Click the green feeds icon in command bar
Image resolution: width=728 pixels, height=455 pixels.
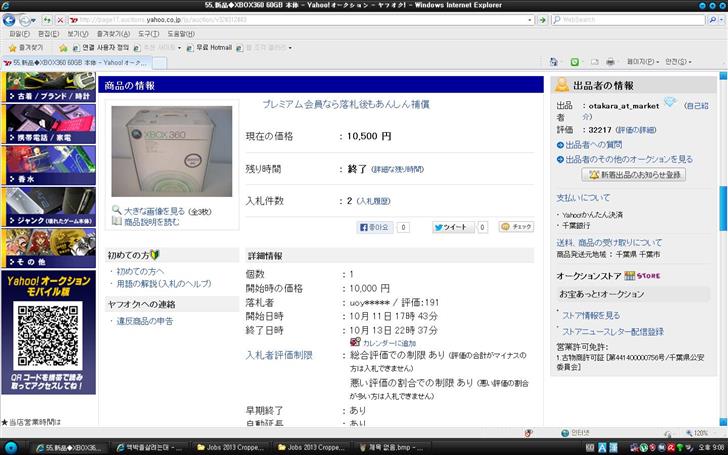[x=574, y=62]
